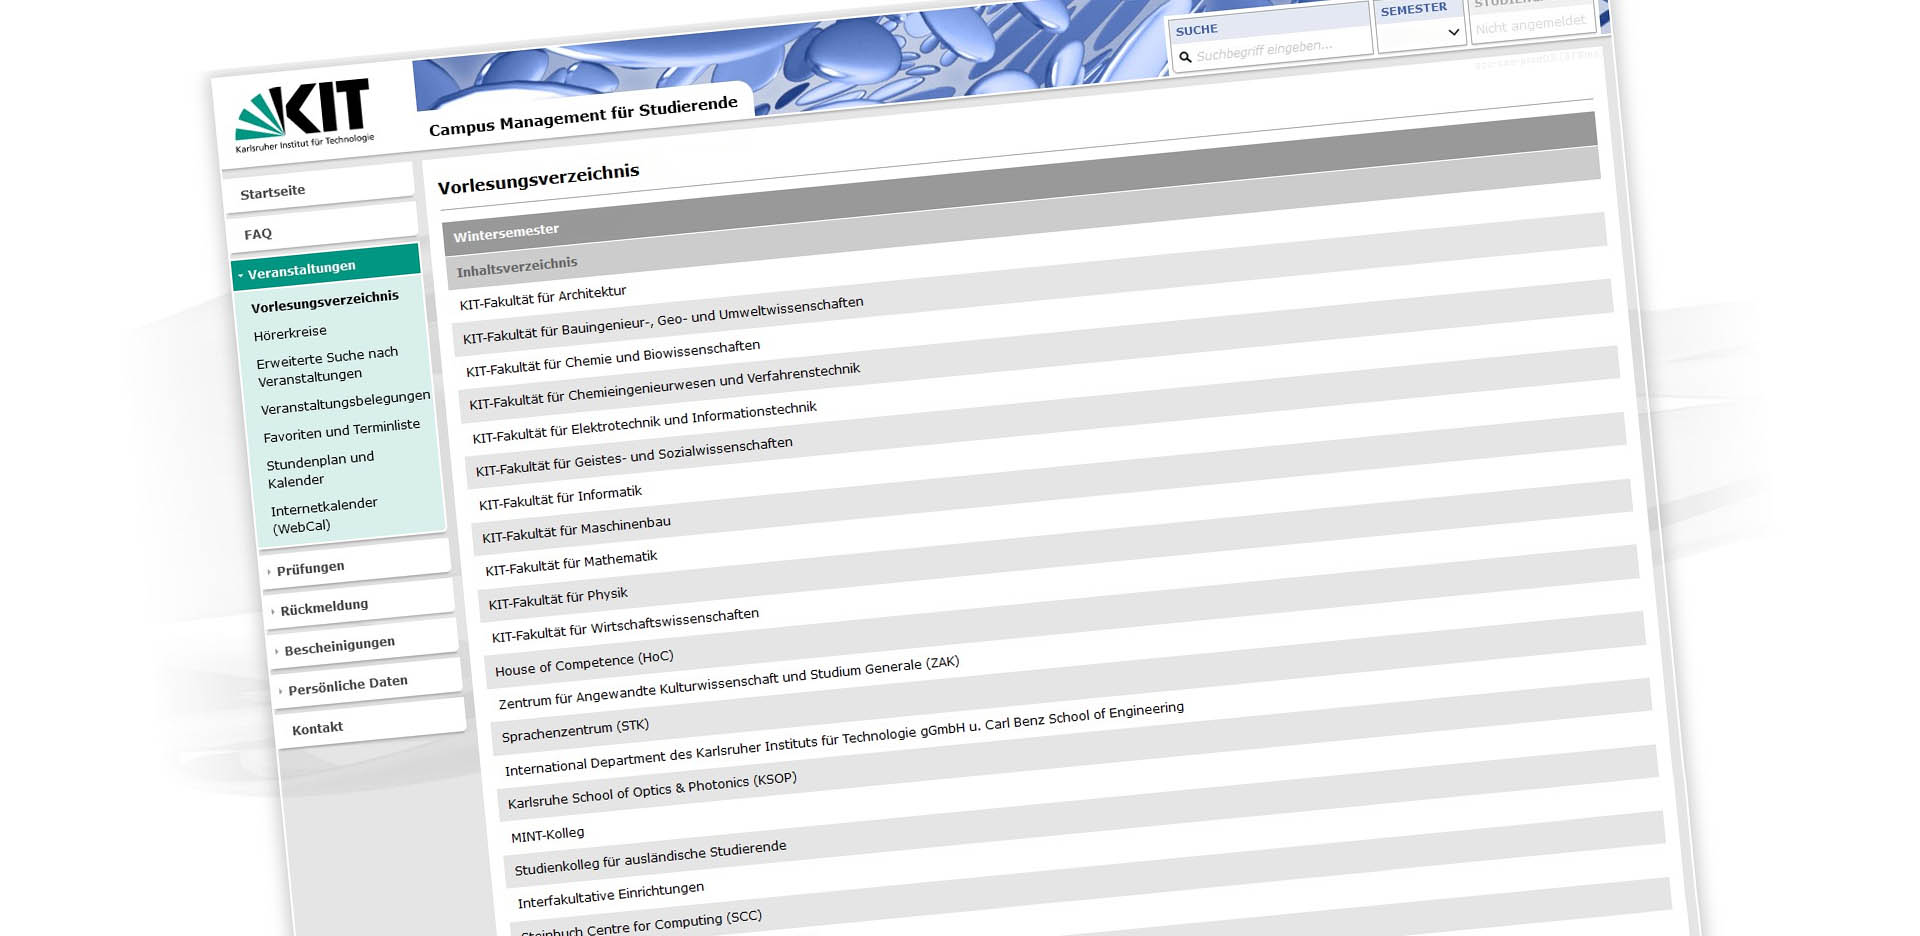Open KIT-Fakultät für Architektur
Screen dimensions: 1920x936
click(x=542, y=298)
